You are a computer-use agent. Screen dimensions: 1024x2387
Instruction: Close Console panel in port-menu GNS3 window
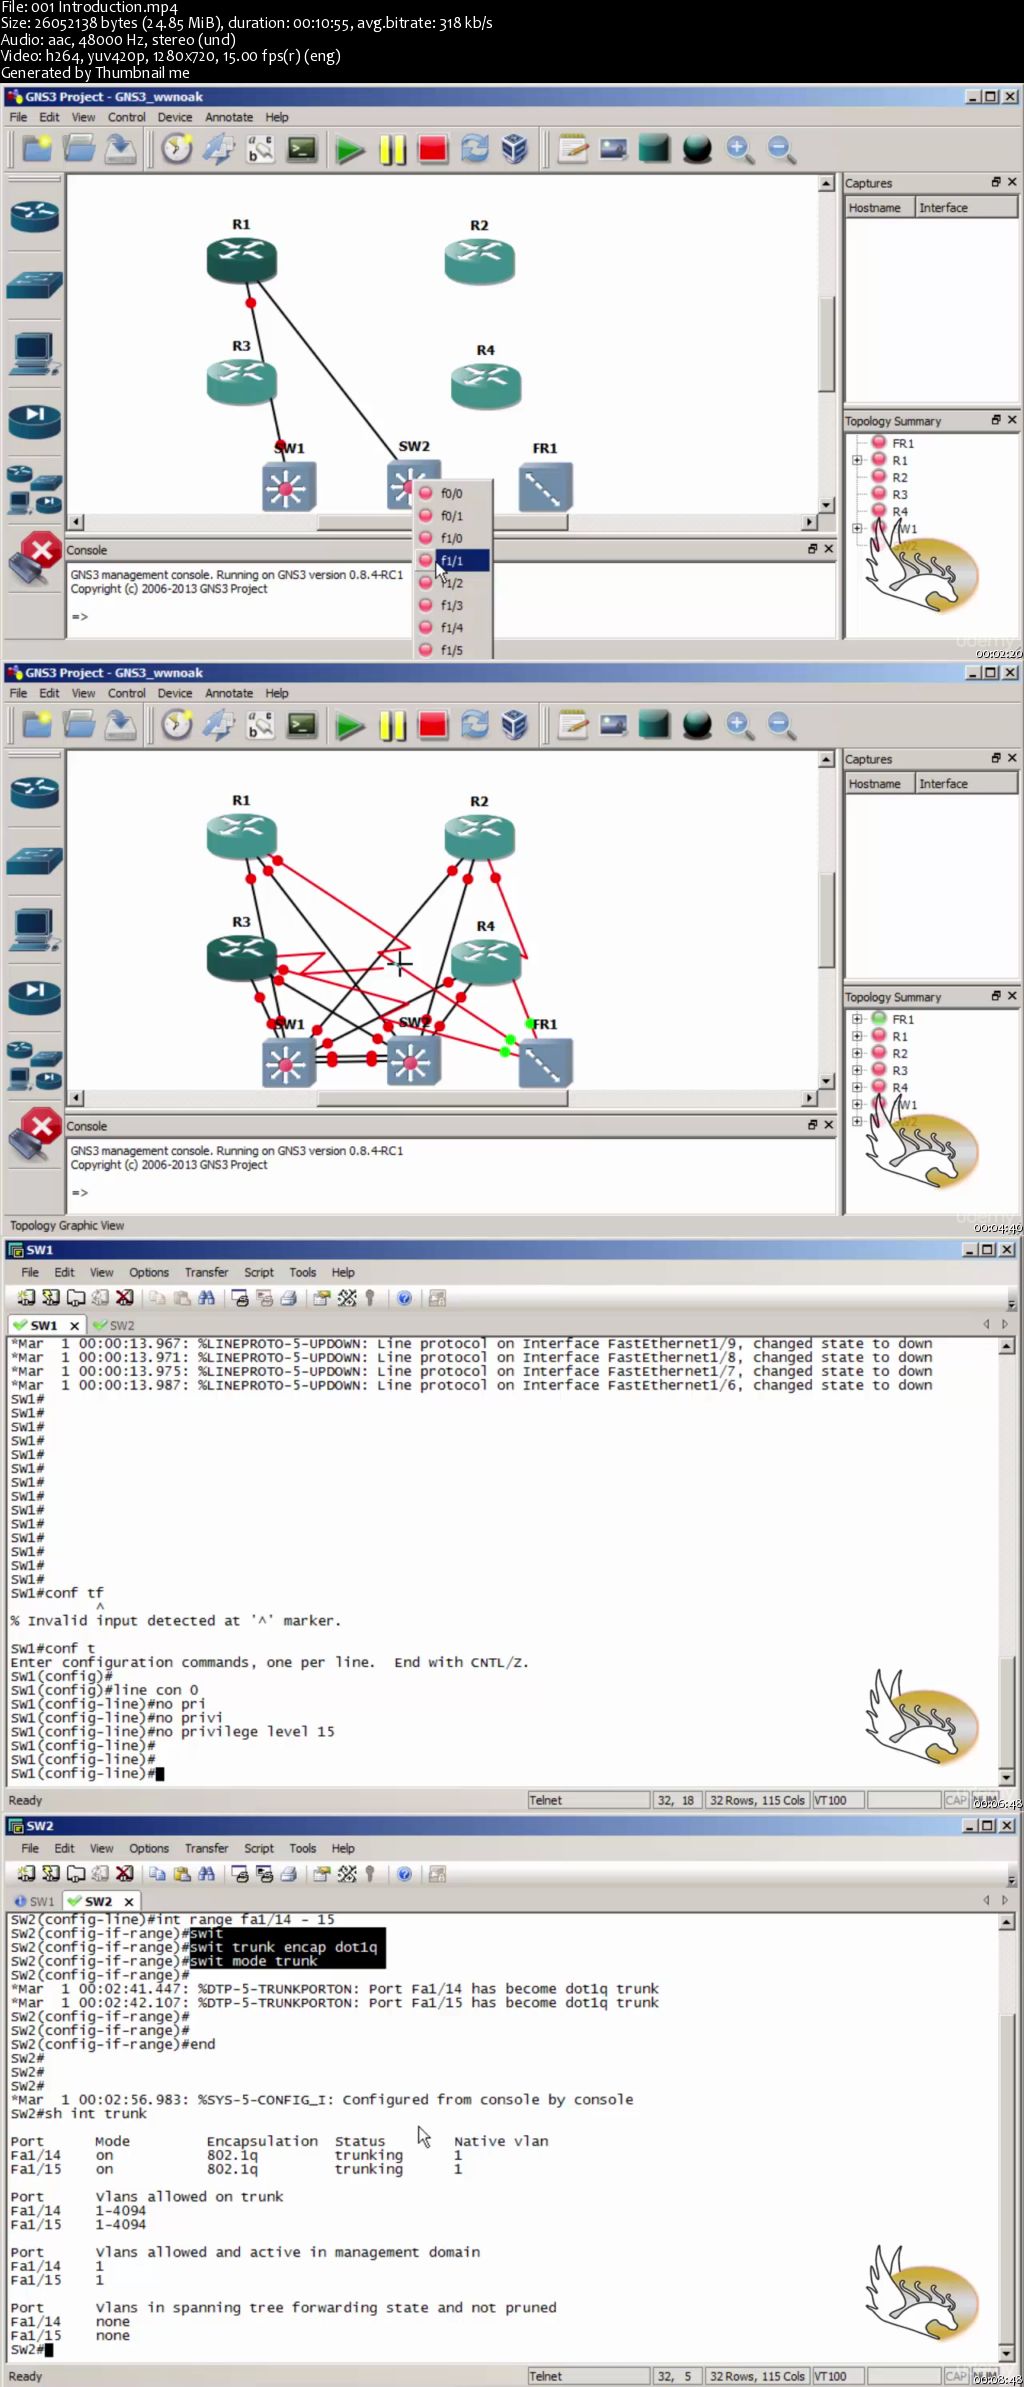pyautogui.click(x=829, y=549)
